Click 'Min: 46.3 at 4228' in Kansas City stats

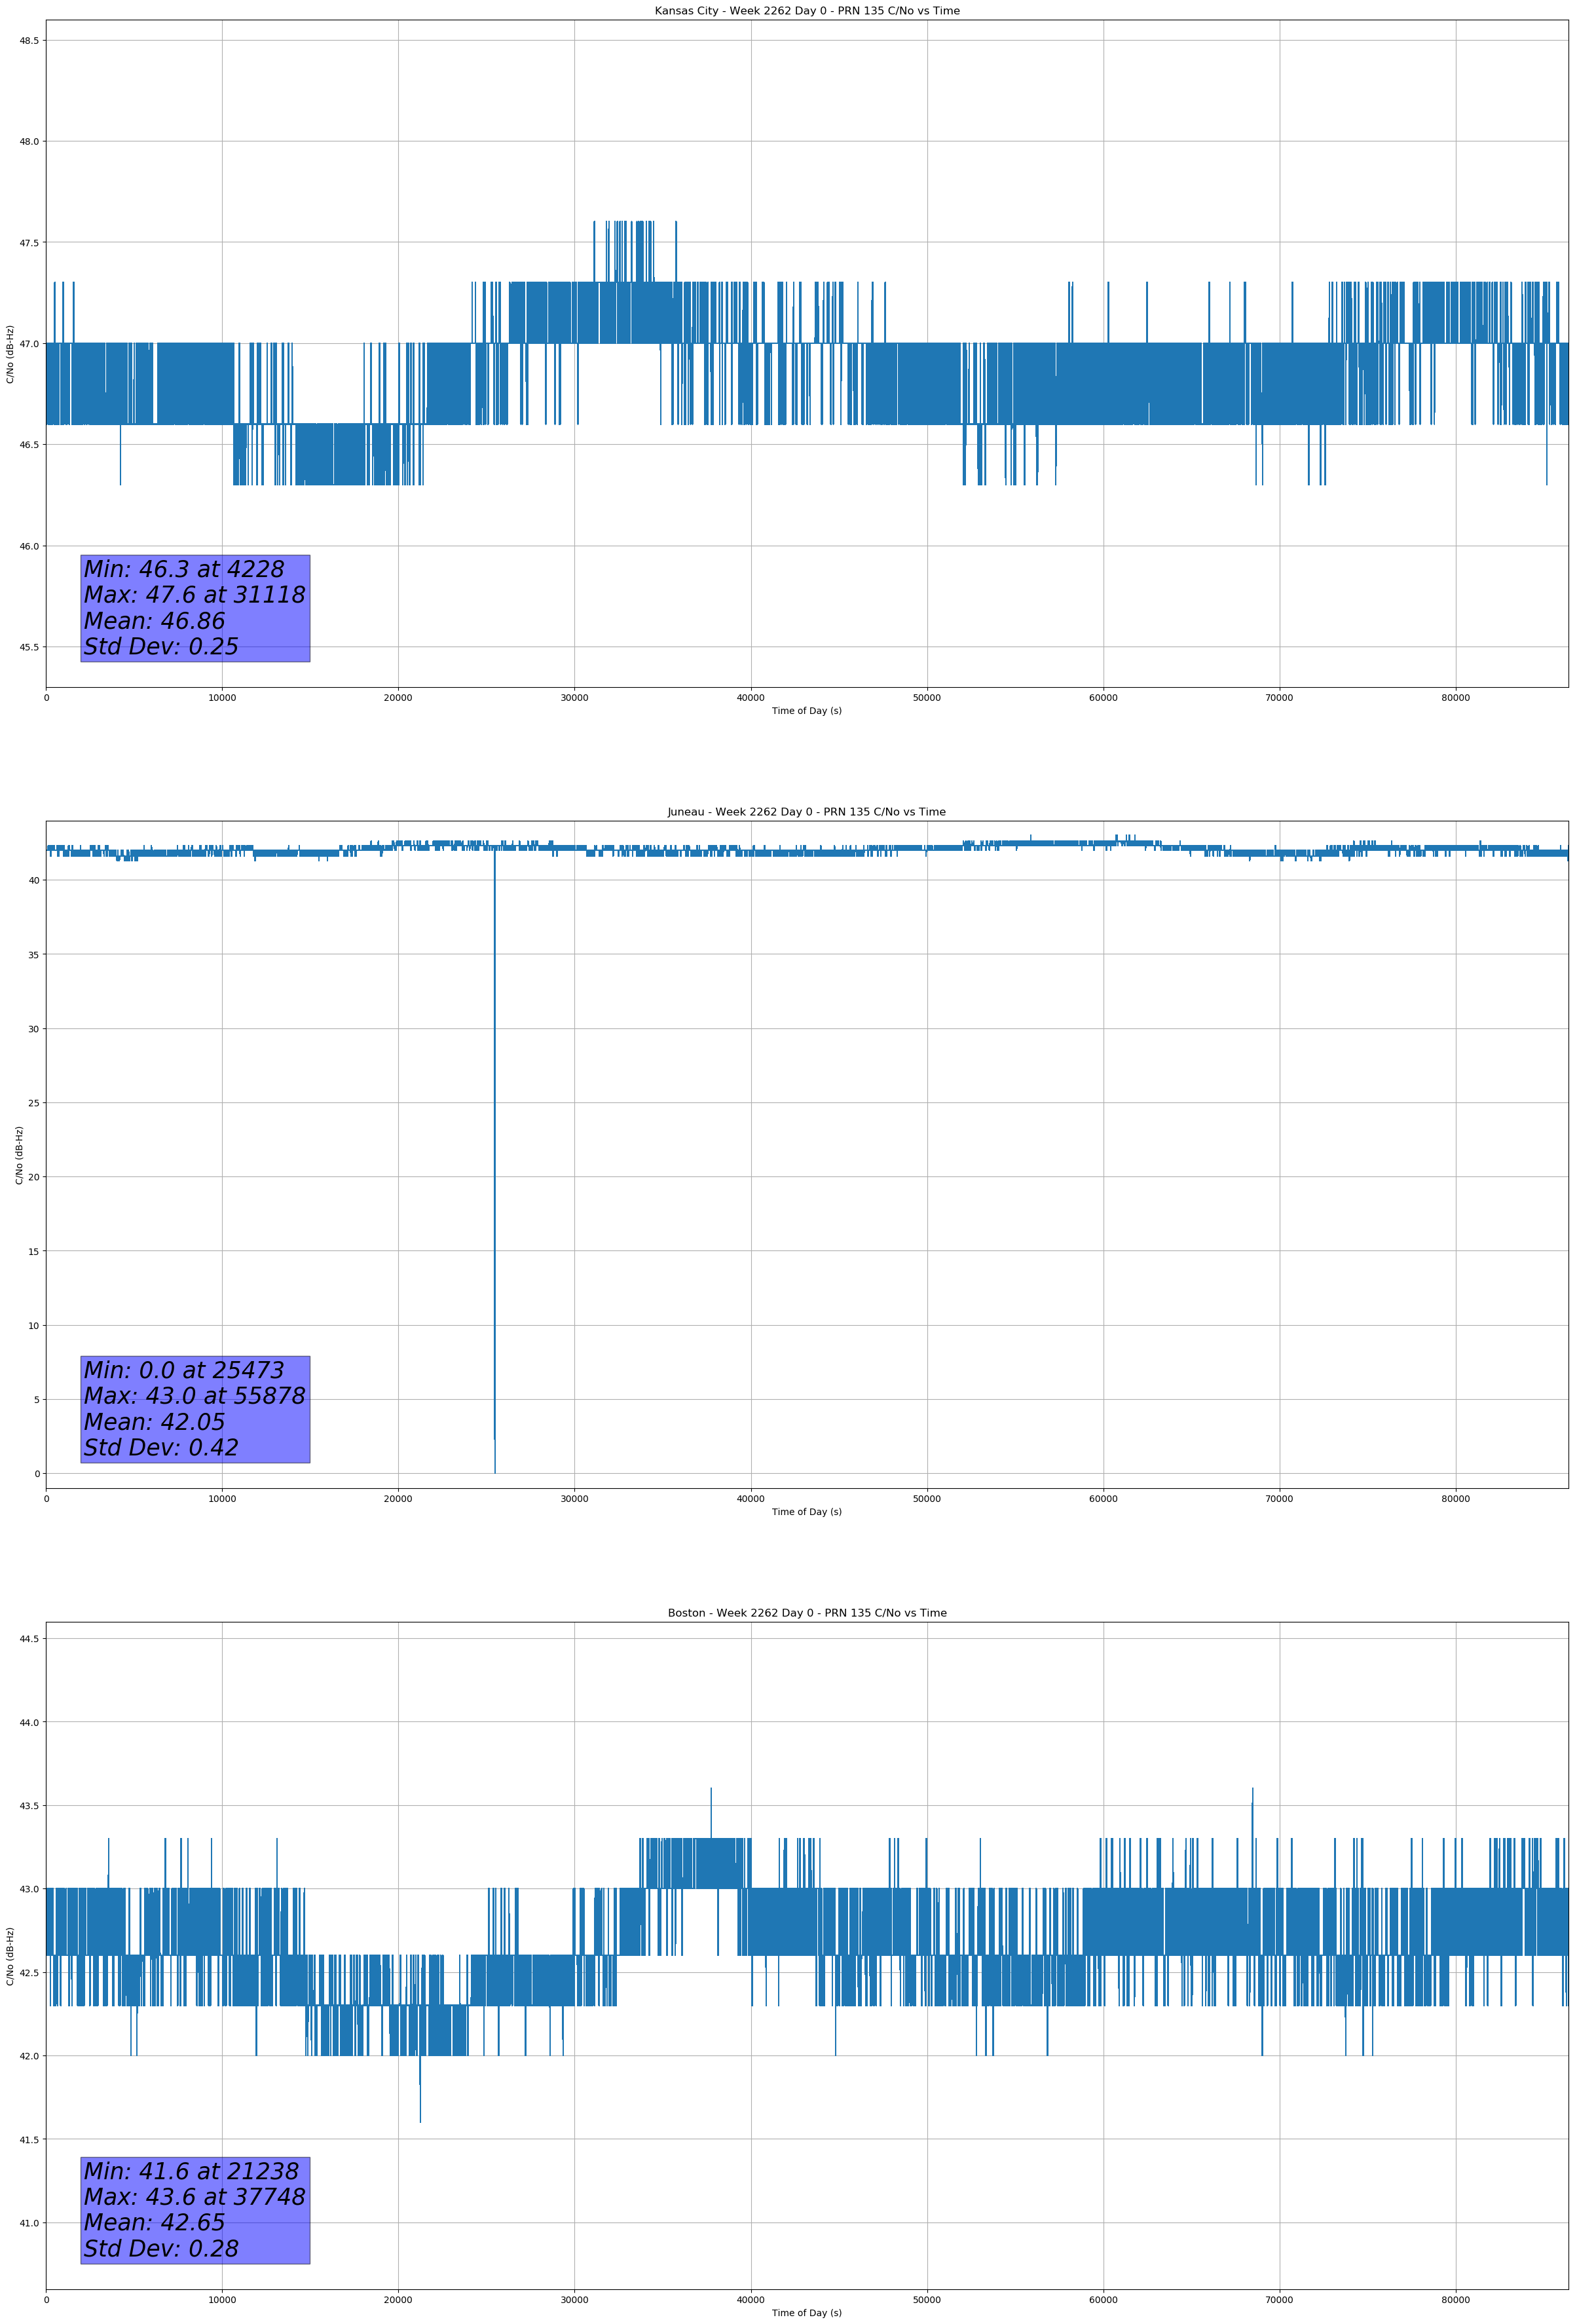tap(184, 569)
